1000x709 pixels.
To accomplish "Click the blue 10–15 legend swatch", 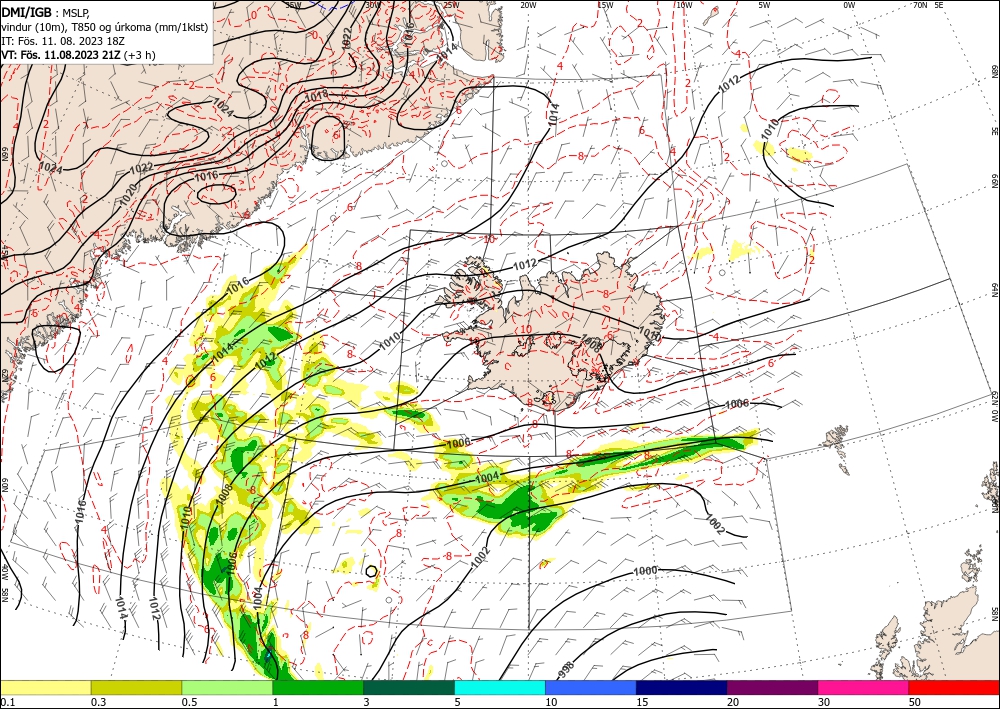I will pyautogui.click(x=591, y=688).
